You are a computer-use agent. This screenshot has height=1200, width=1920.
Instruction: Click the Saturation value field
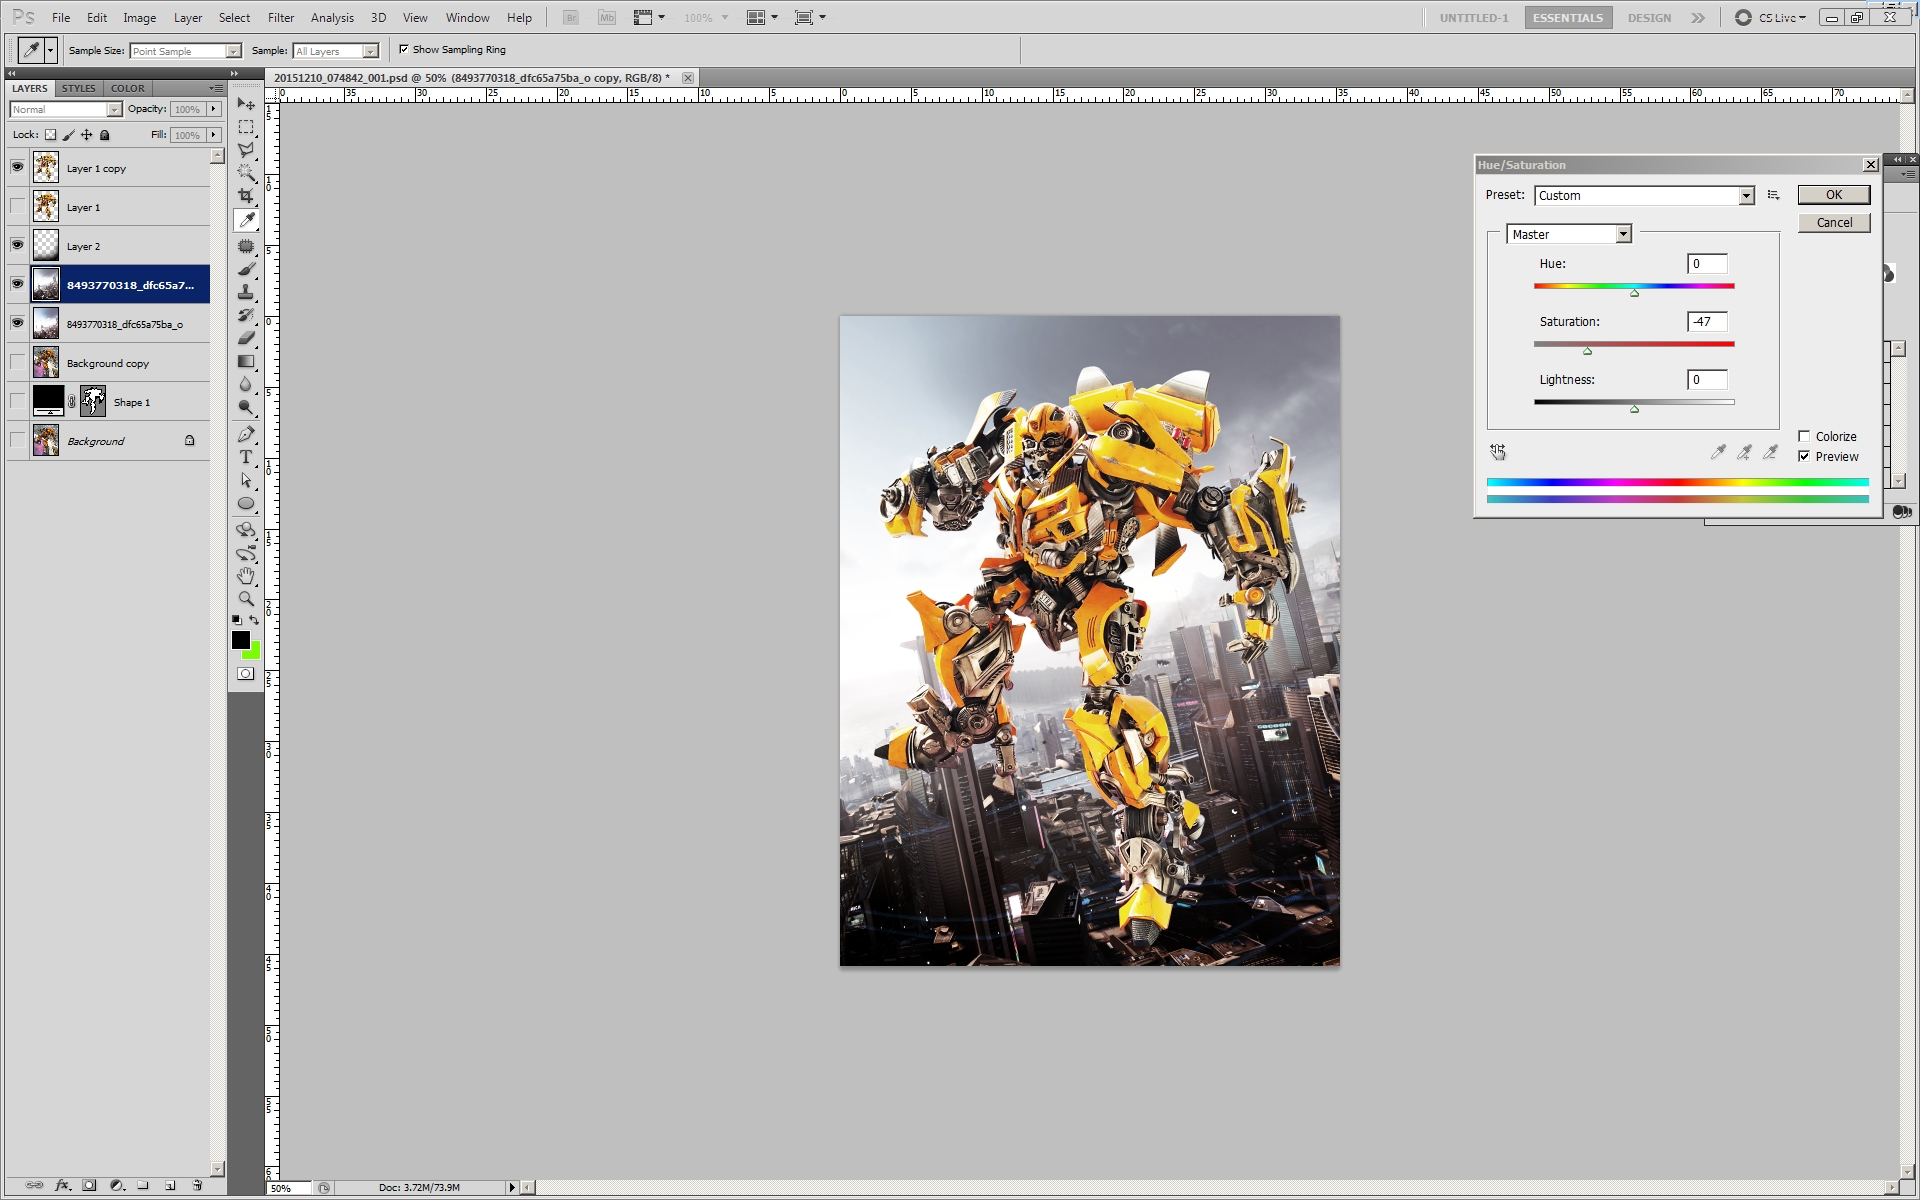[x=1707, y=321]
